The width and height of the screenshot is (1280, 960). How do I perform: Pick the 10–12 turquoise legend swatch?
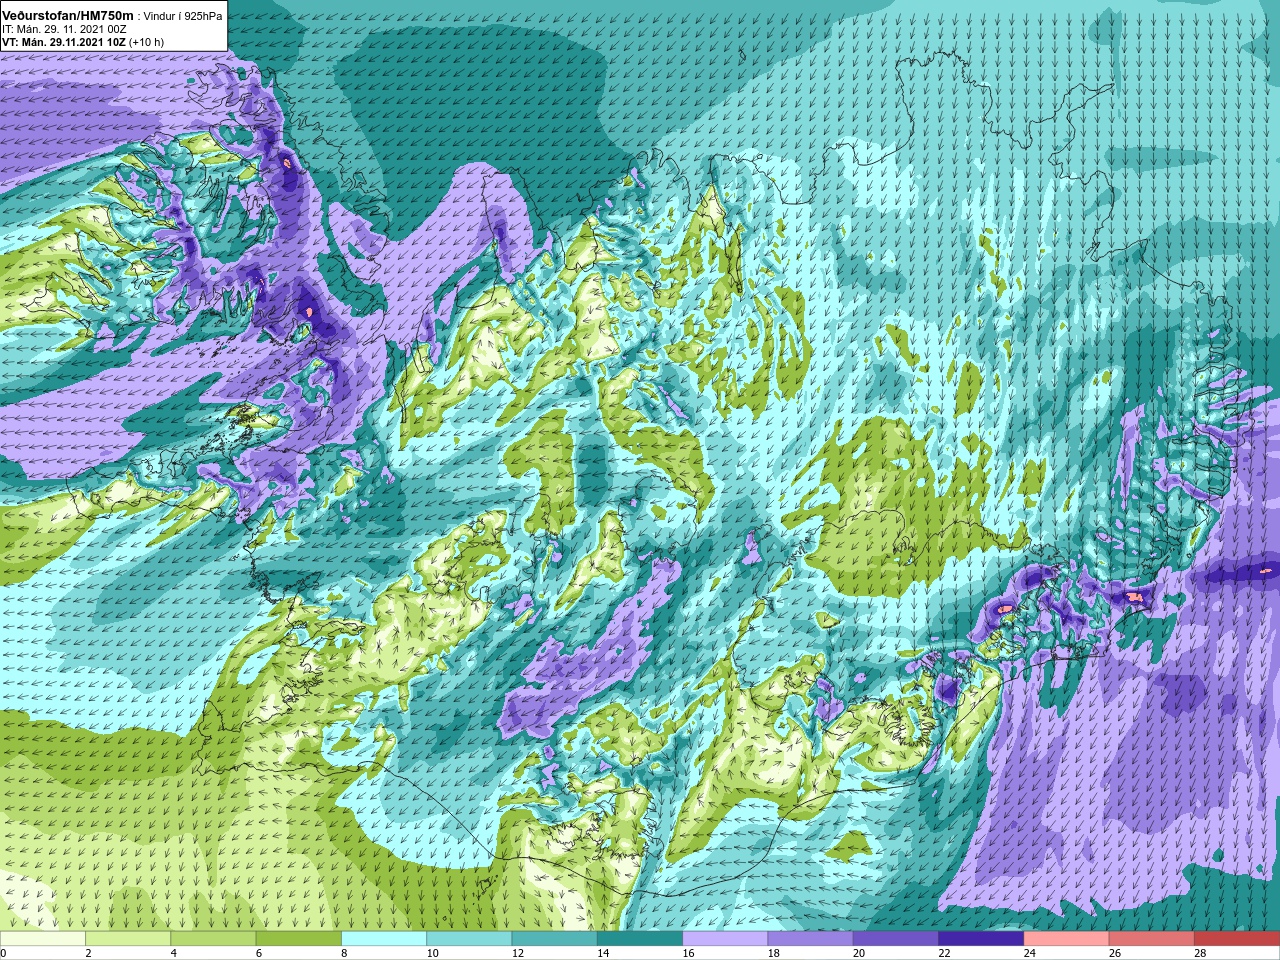pos(469,939)
